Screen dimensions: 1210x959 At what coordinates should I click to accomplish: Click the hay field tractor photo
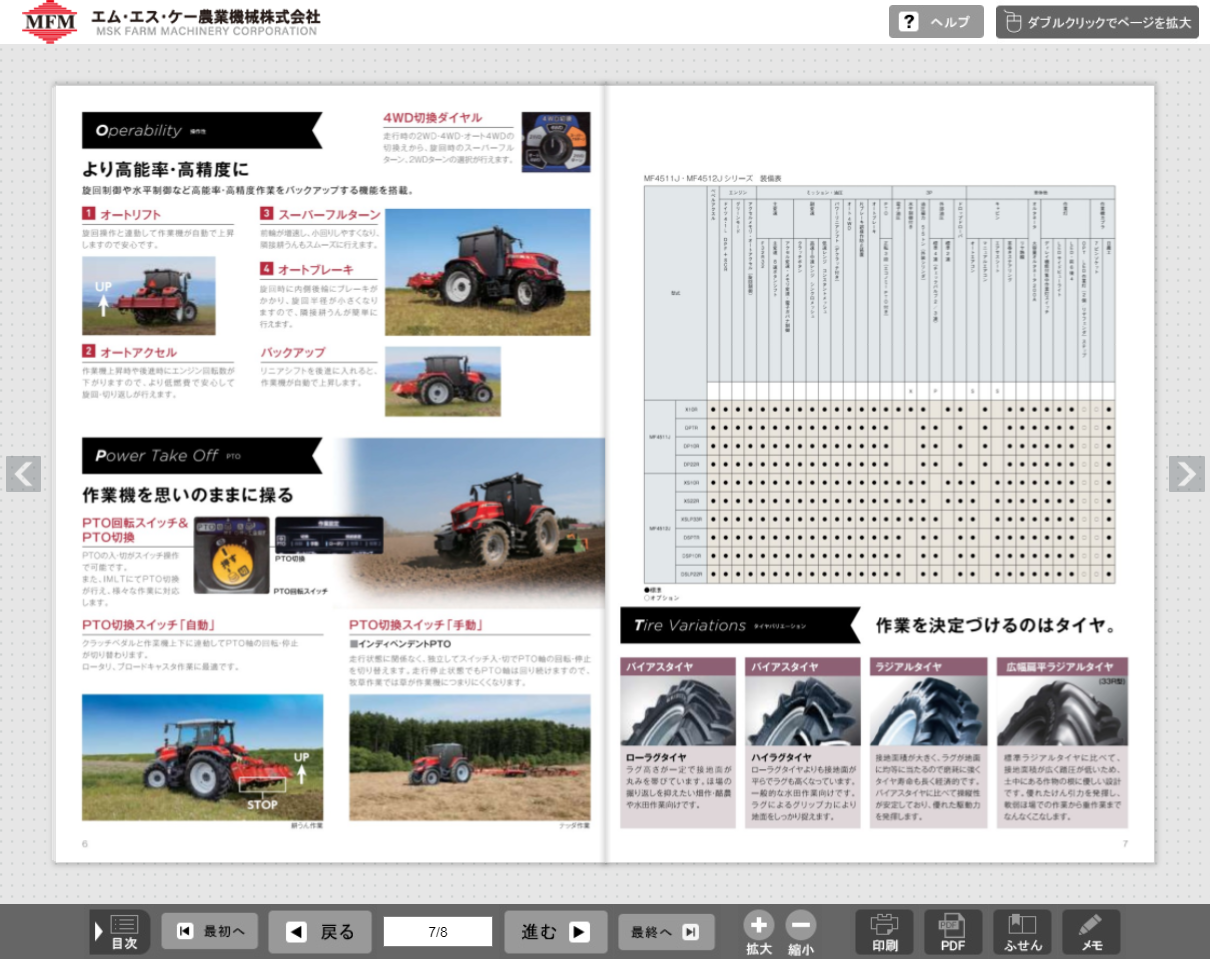coord(470,757)
